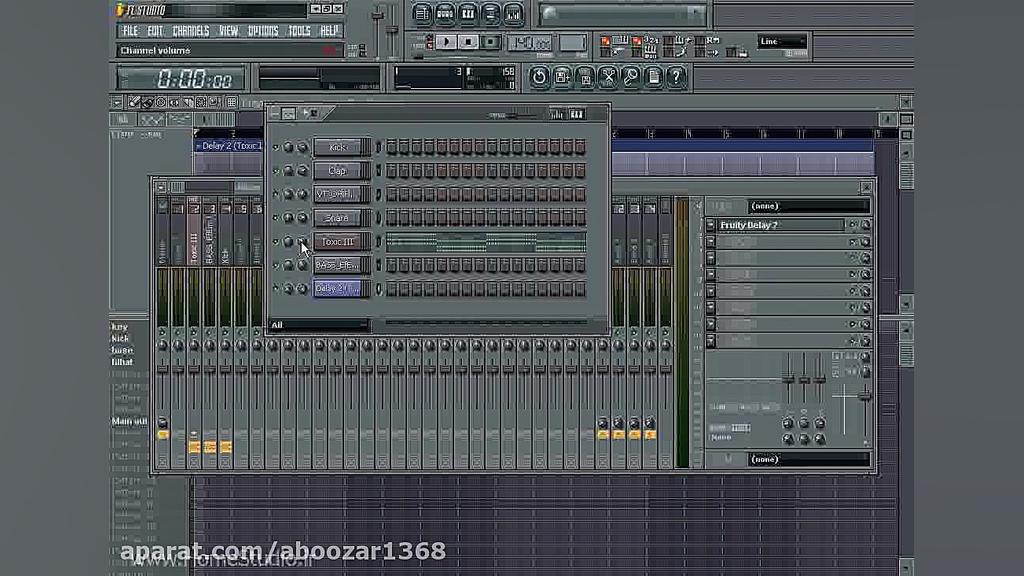Click the save project disk icon

pos(584,77)
